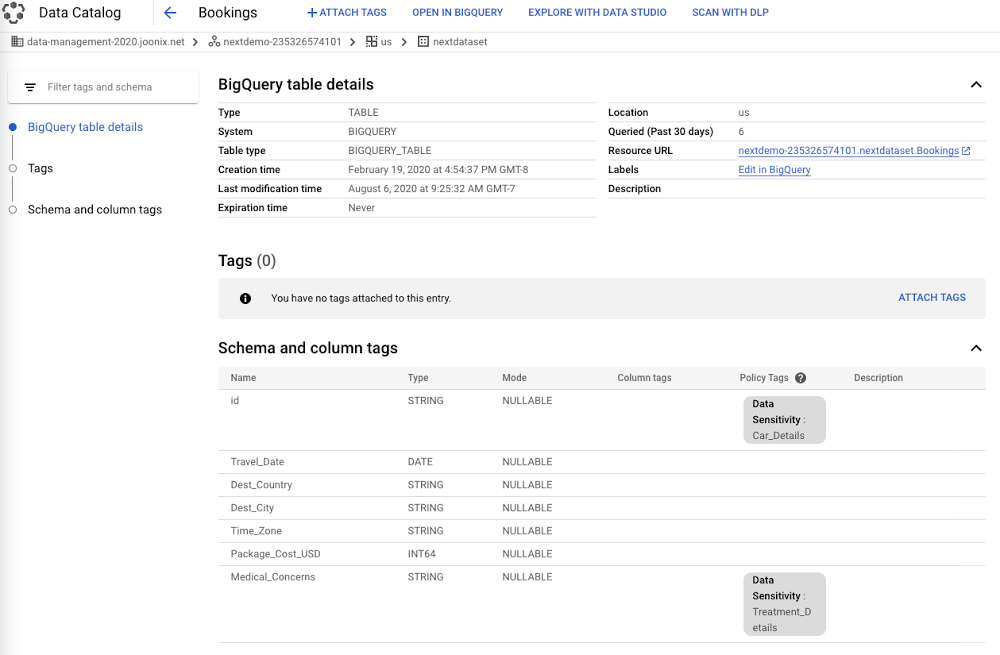Click the BIGQUERY system value
Screen dimensions: 1000x655
coord(372,132)
